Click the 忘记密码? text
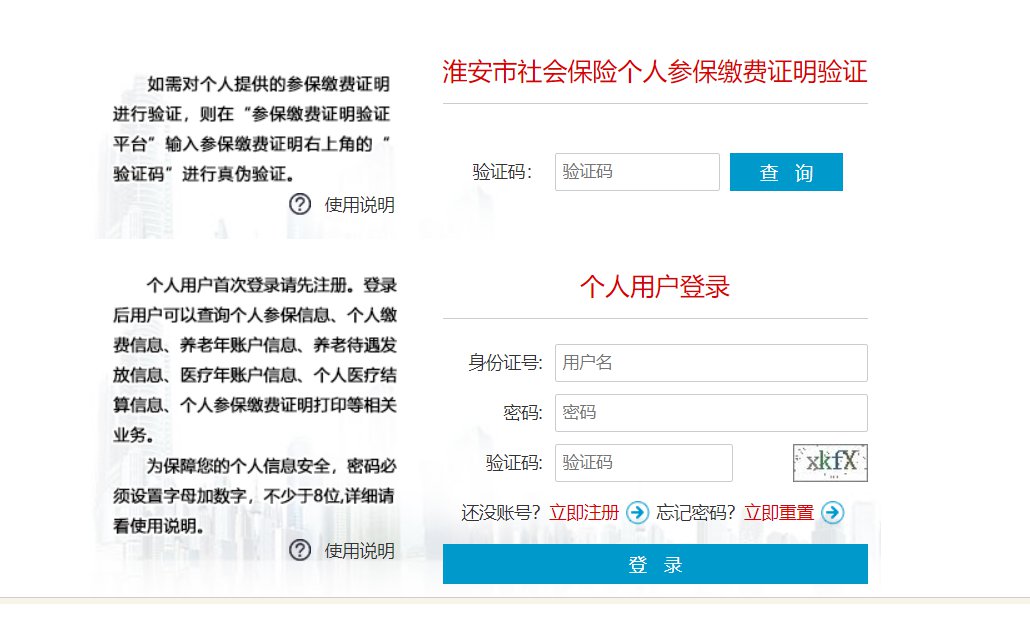The height and width of the screenshot is (631, 1030). coord(696,513)
